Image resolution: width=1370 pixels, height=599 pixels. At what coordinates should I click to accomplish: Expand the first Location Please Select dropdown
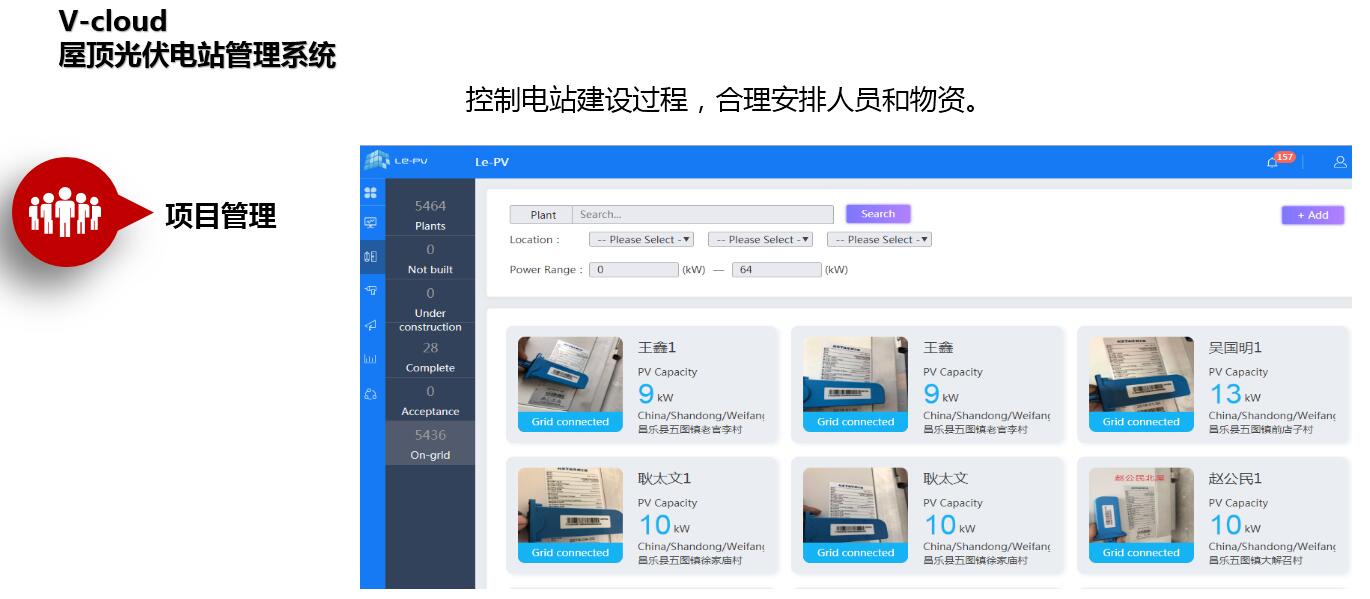pyautogui.click(x=641, y=240)
